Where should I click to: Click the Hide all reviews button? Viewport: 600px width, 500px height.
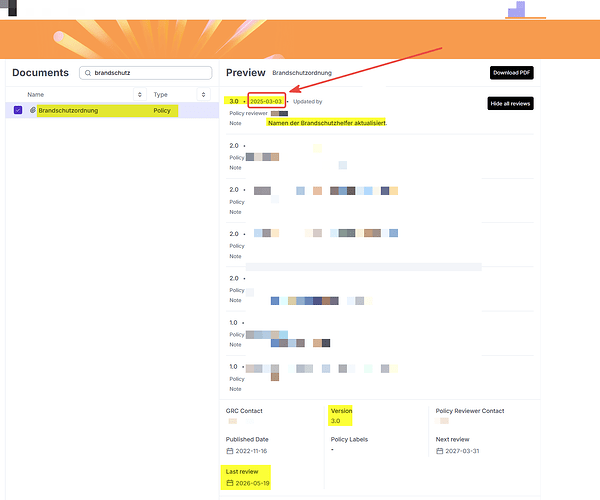[x=510, y=103]
